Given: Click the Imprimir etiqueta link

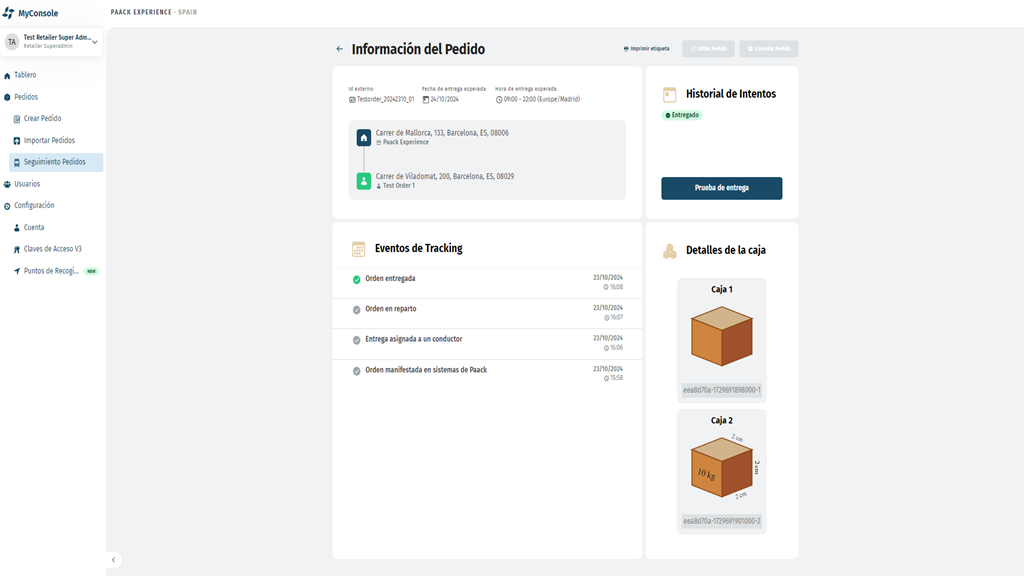Looking at the screenshot, I should [646, 49].
